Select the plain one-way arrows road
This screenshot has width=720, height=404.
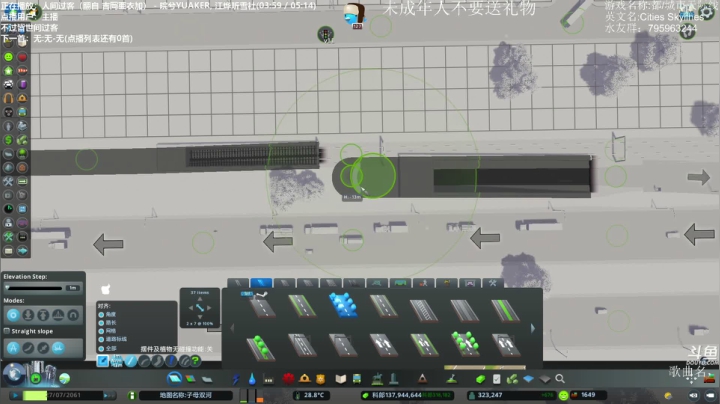383,345
